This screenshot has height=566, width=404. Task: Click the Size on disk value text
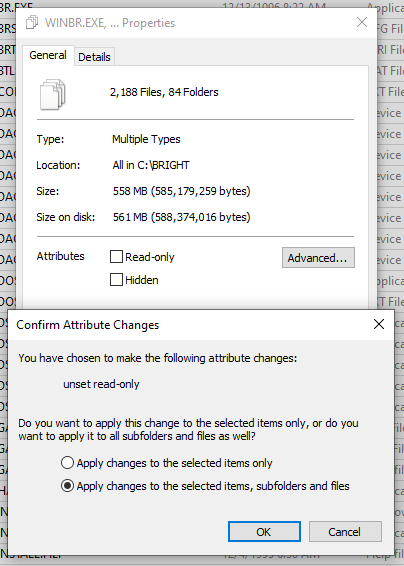tap(182, 217)
